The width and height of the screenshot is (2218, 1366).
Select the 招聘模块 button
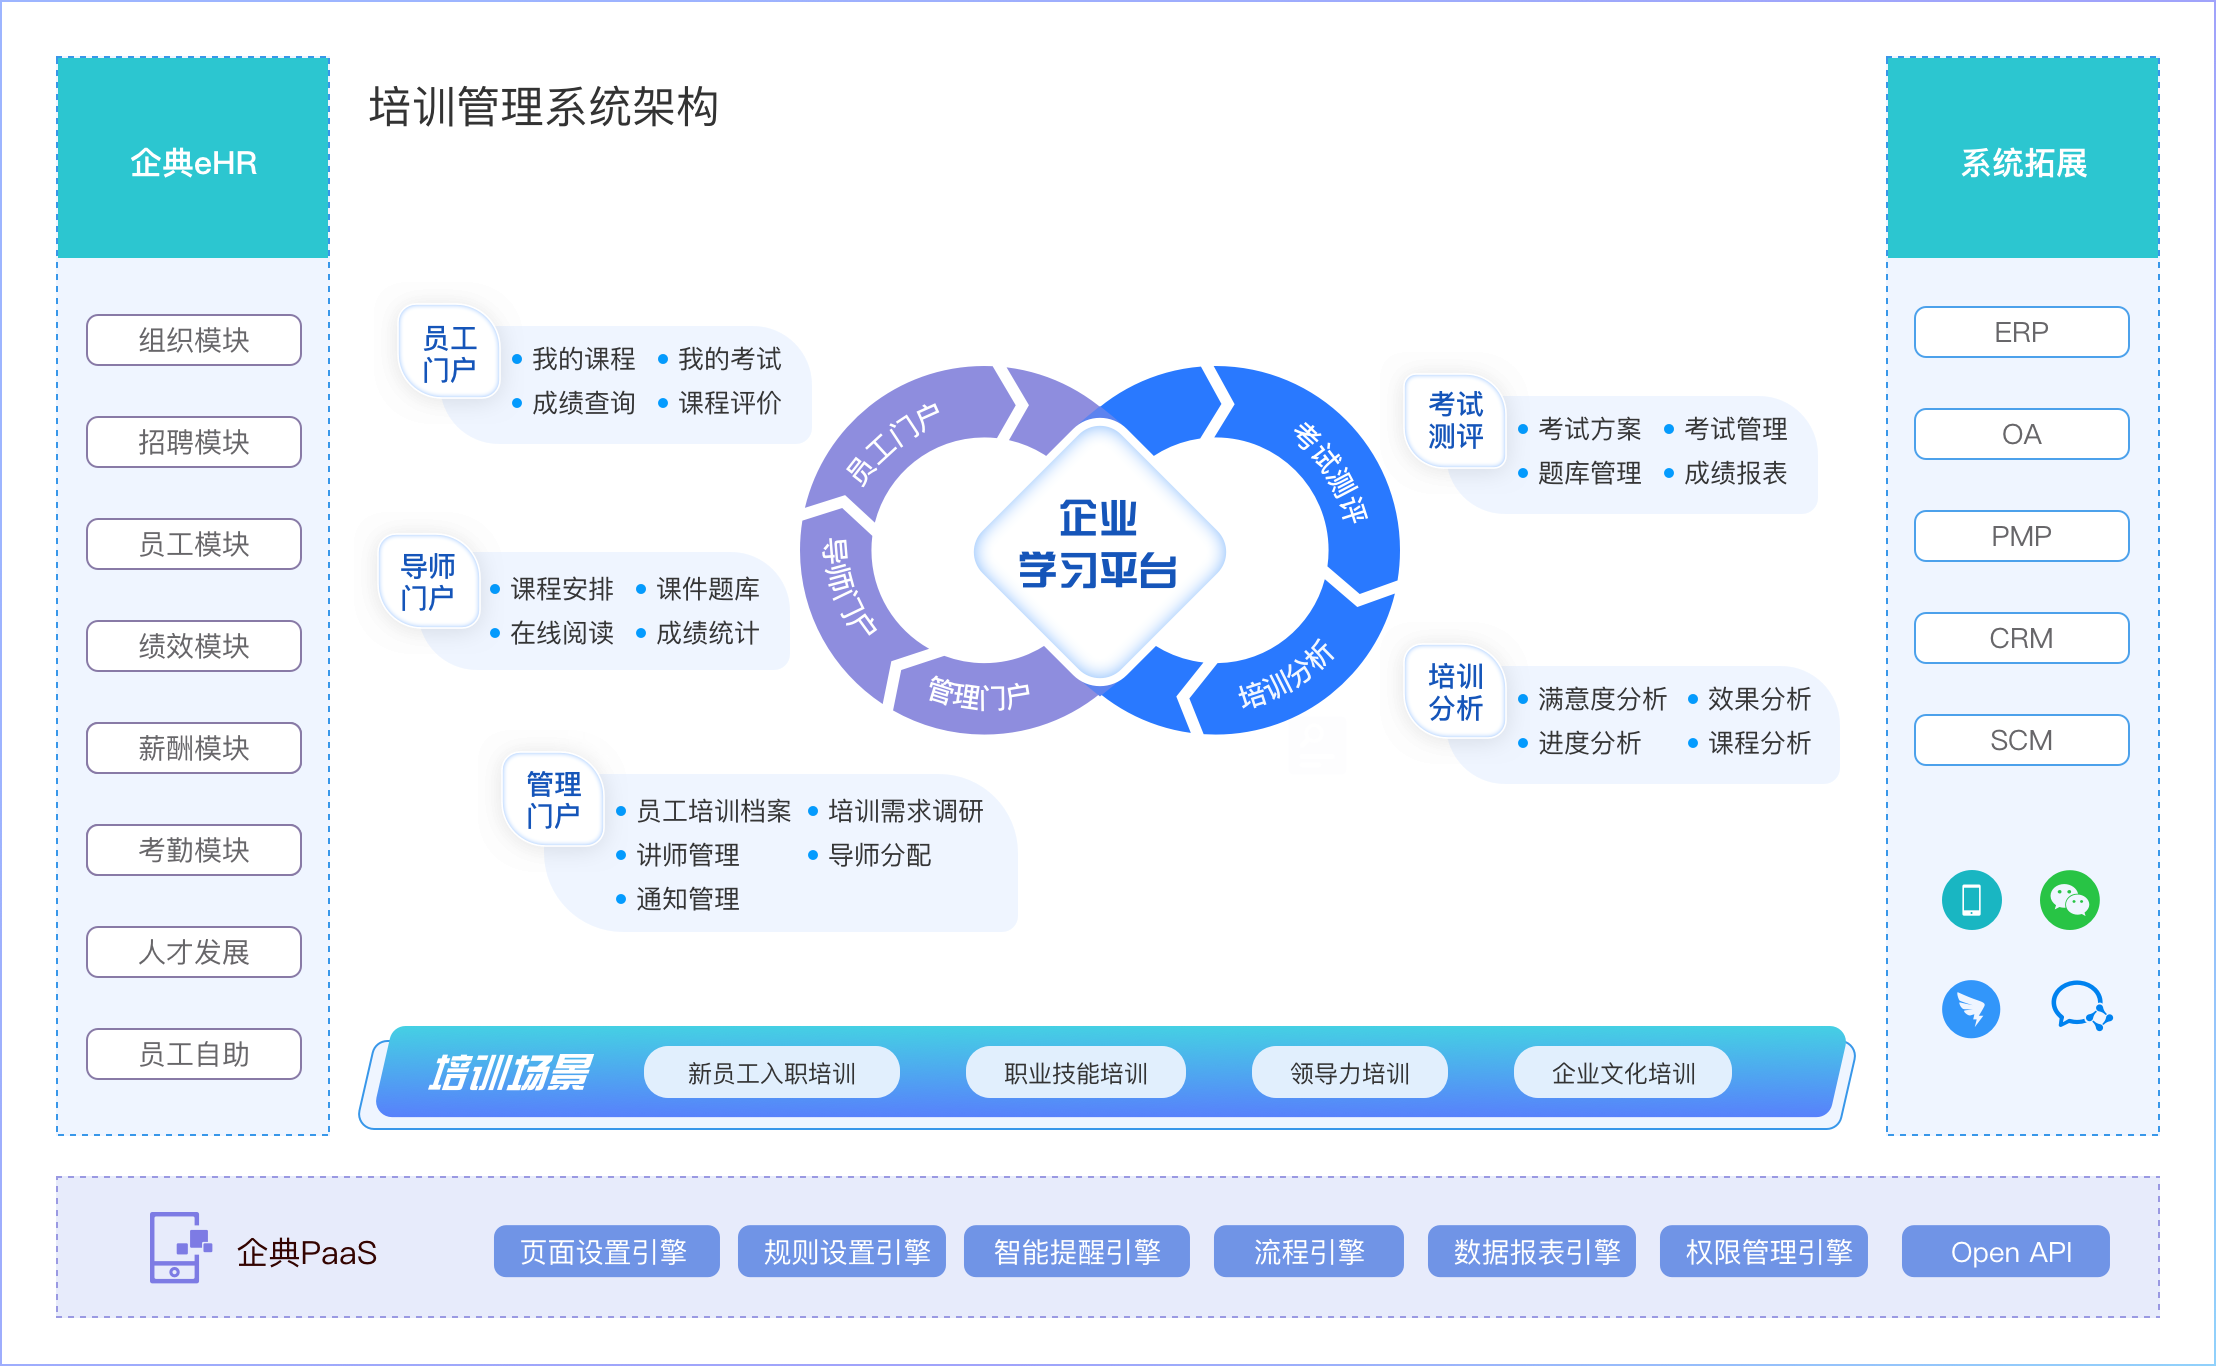194,442
